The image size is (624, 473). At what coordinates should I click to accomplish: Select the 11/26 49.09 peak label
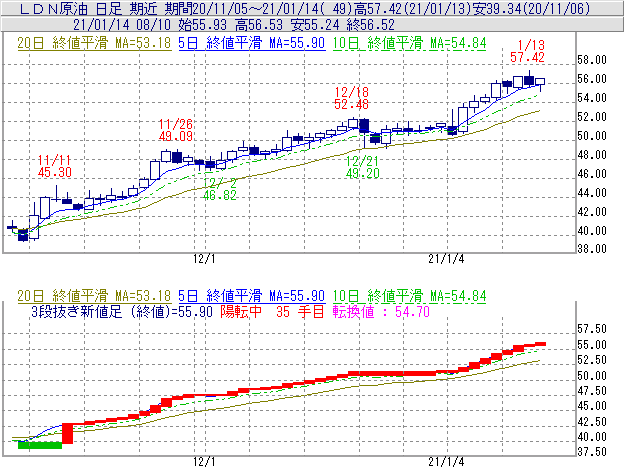(x=176, y=130)
